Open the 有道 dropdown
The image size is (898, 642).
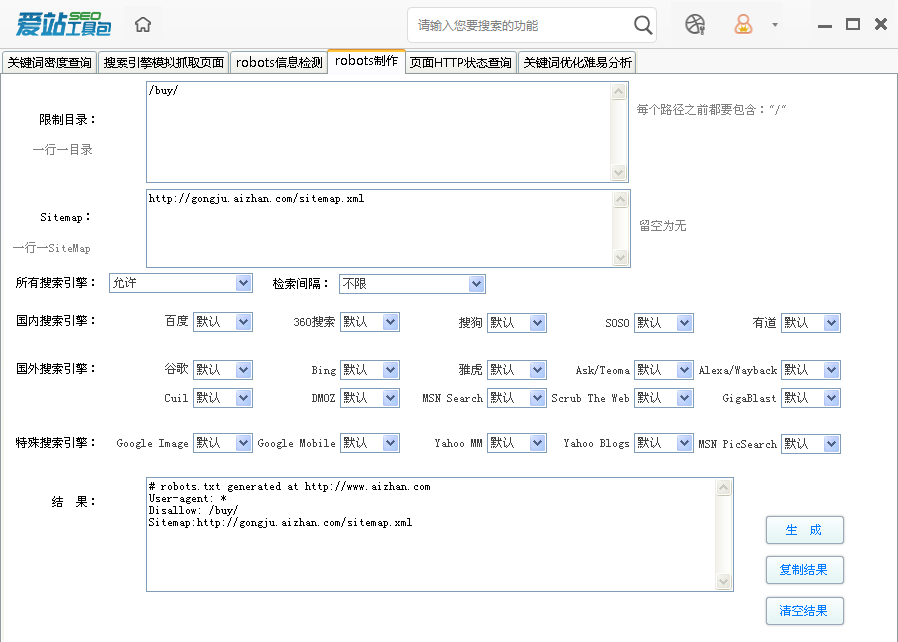811,322
